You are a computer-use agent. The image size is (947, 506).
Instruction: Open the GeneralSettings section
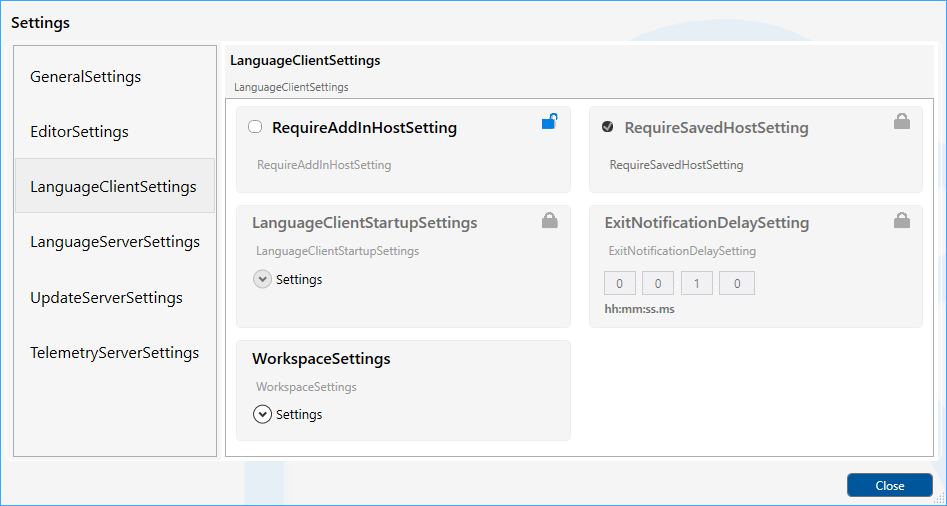coord(86,77)
